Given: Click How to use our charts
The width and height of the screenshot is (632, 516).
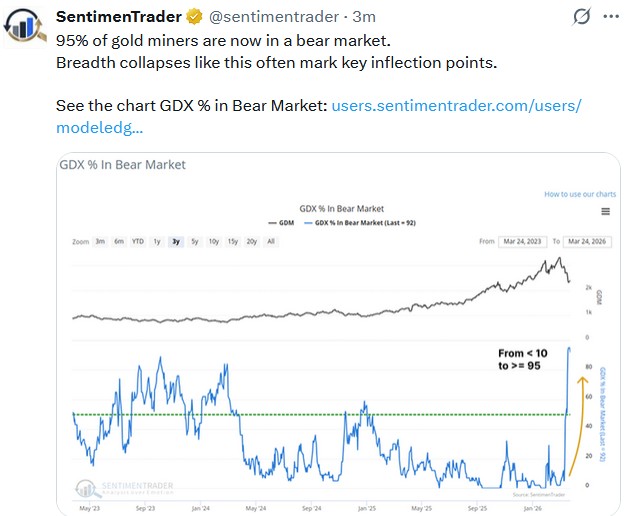Looking at the screenshot, I should point(580,194).
